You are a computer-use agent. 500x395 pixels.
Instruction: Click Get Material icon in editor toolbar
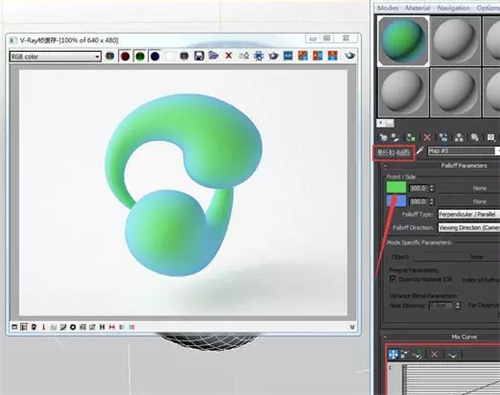click(x=383, y=137)
